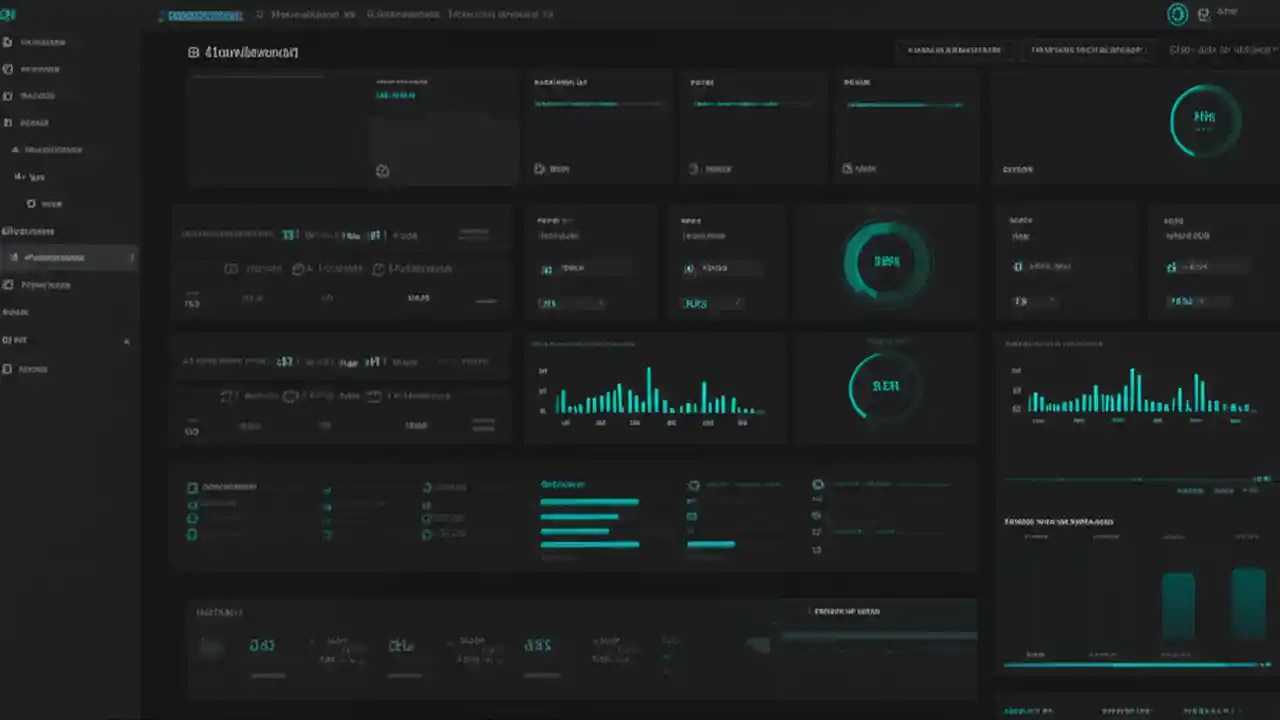Viewport: 1280px width, 720px height.
Task: Select the dashboard grid icon beside the page title
Action: coord(193,52)
